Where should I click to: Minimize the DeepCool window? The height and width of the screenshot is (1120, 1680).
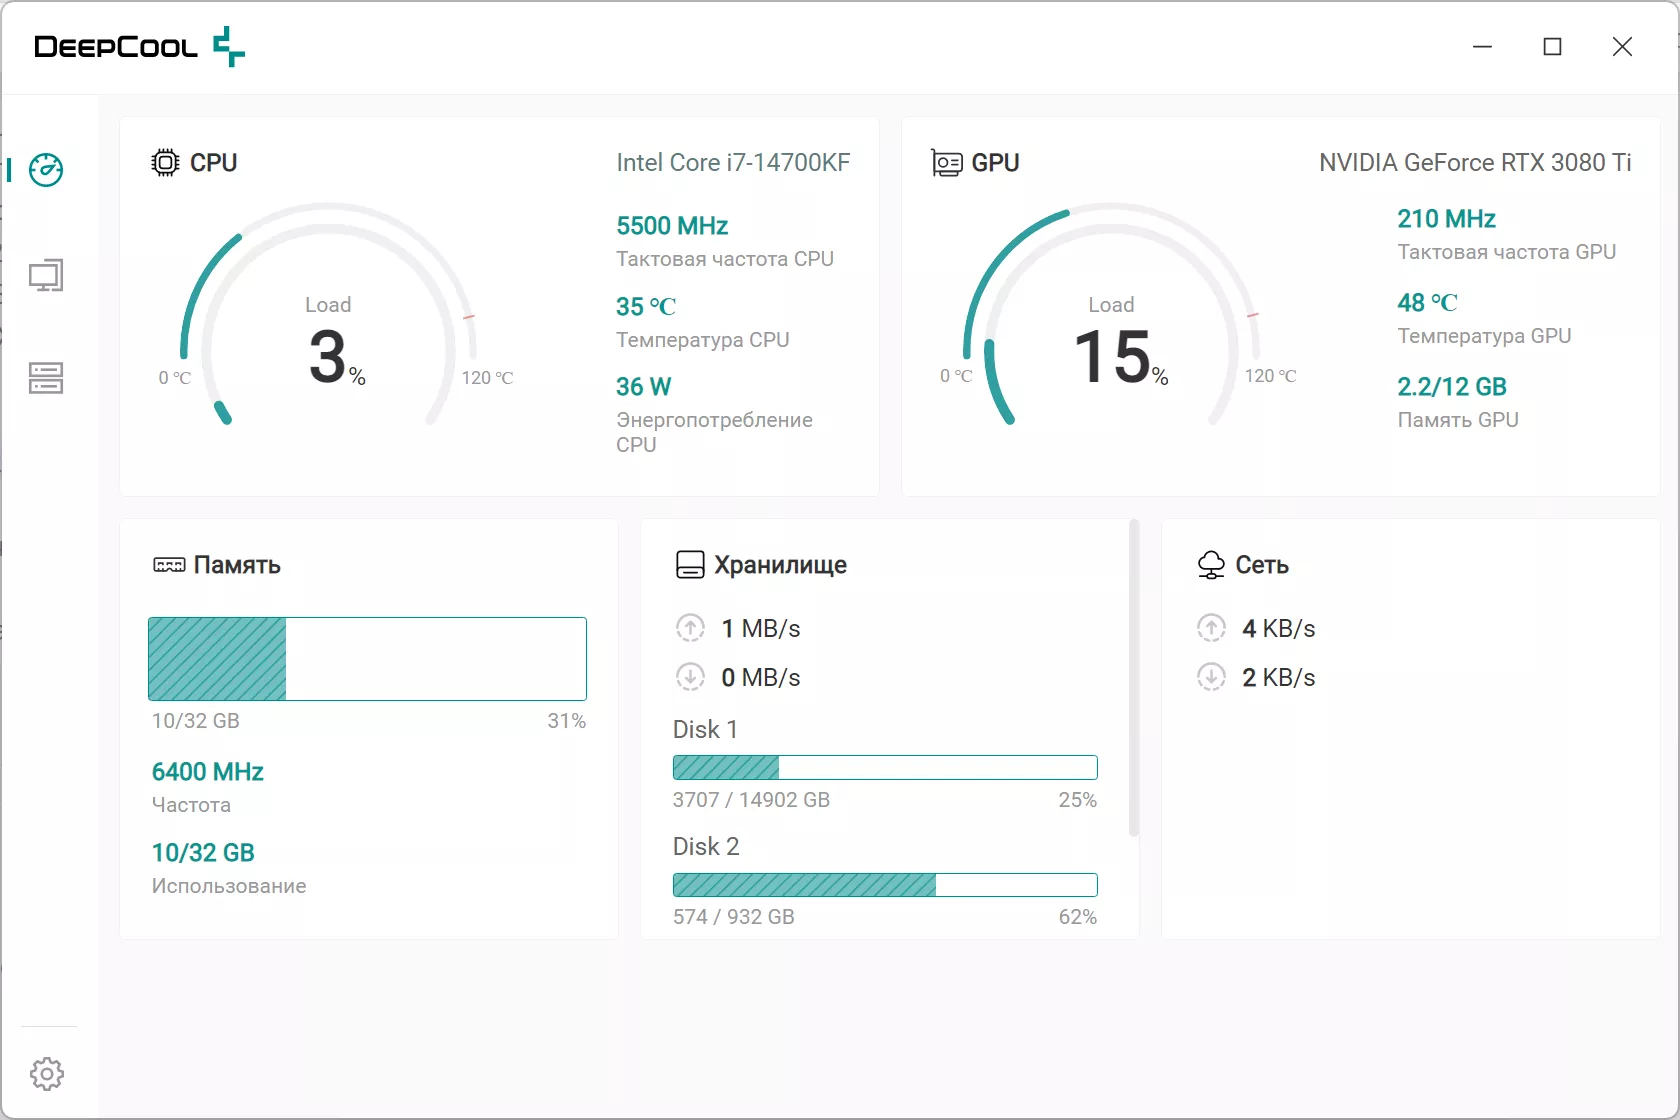pos(1482,47)
